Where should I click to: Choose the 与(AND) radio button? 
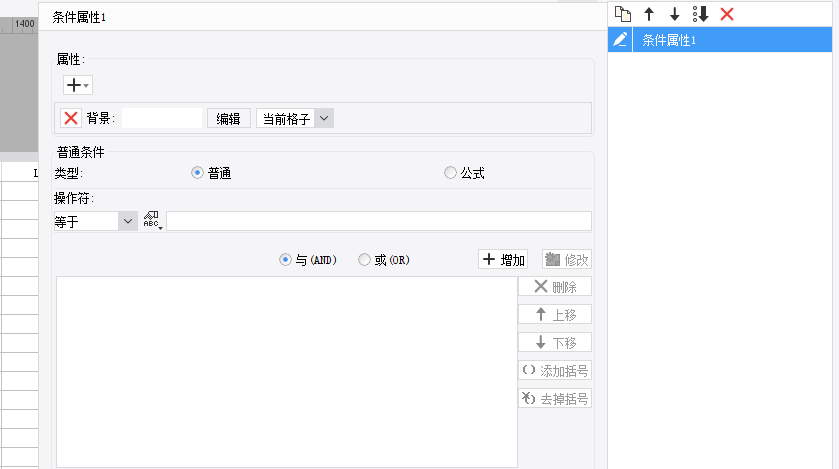(x=285, y=260)
